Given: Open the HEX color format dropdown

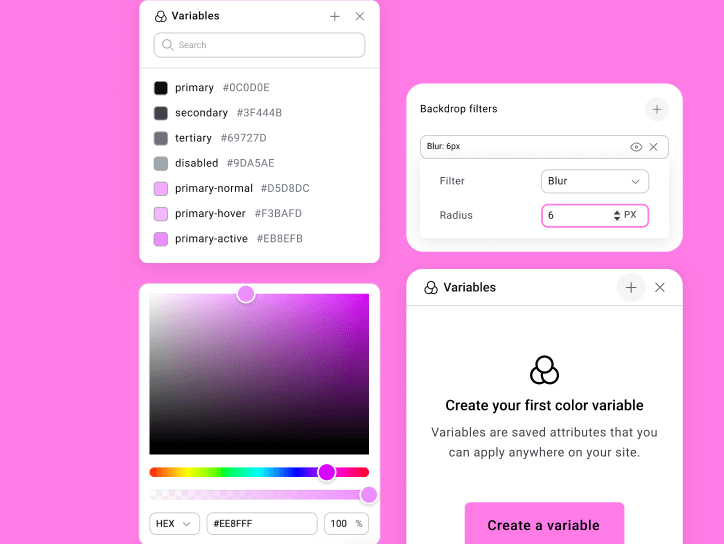Looking at the screenshot, I should tap(174, 524).
